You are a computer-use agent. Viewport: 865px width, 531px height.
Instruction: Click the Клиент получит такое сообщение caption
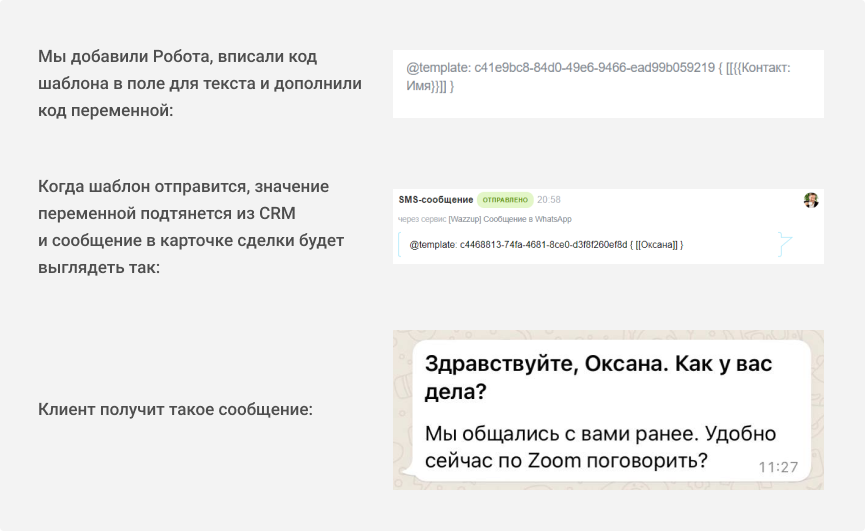(175, 409)
